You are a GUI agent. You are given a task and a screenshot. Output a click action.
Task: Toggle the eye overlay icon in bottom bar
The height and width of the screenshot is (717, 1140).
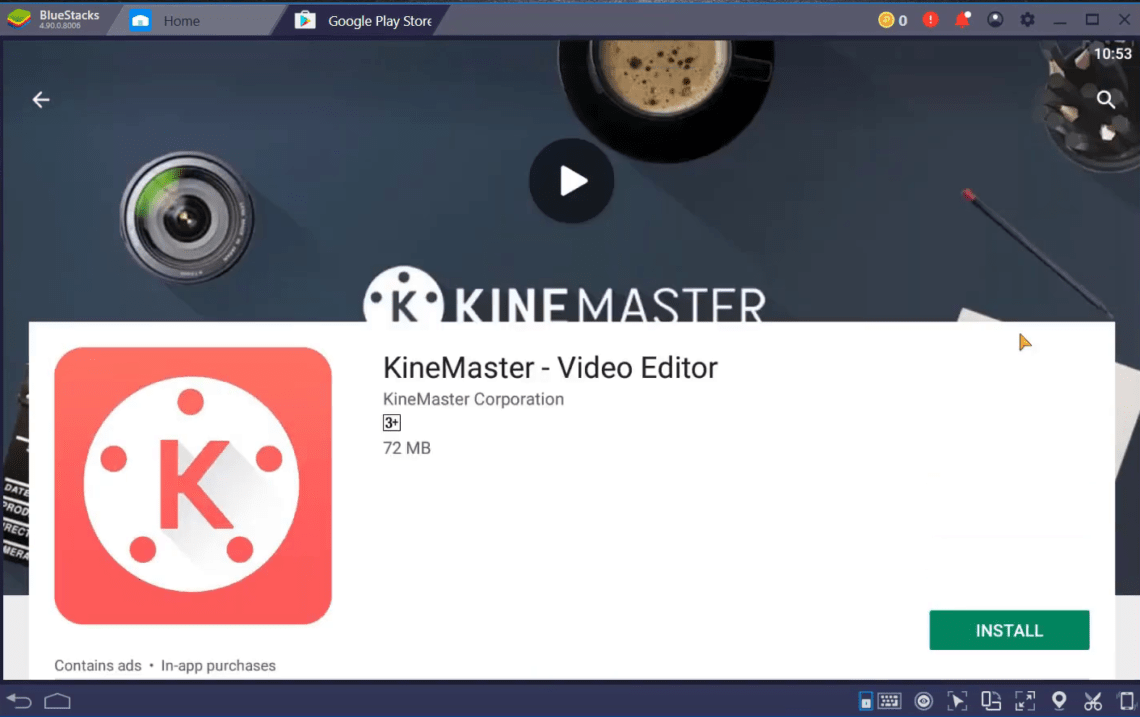923,701
